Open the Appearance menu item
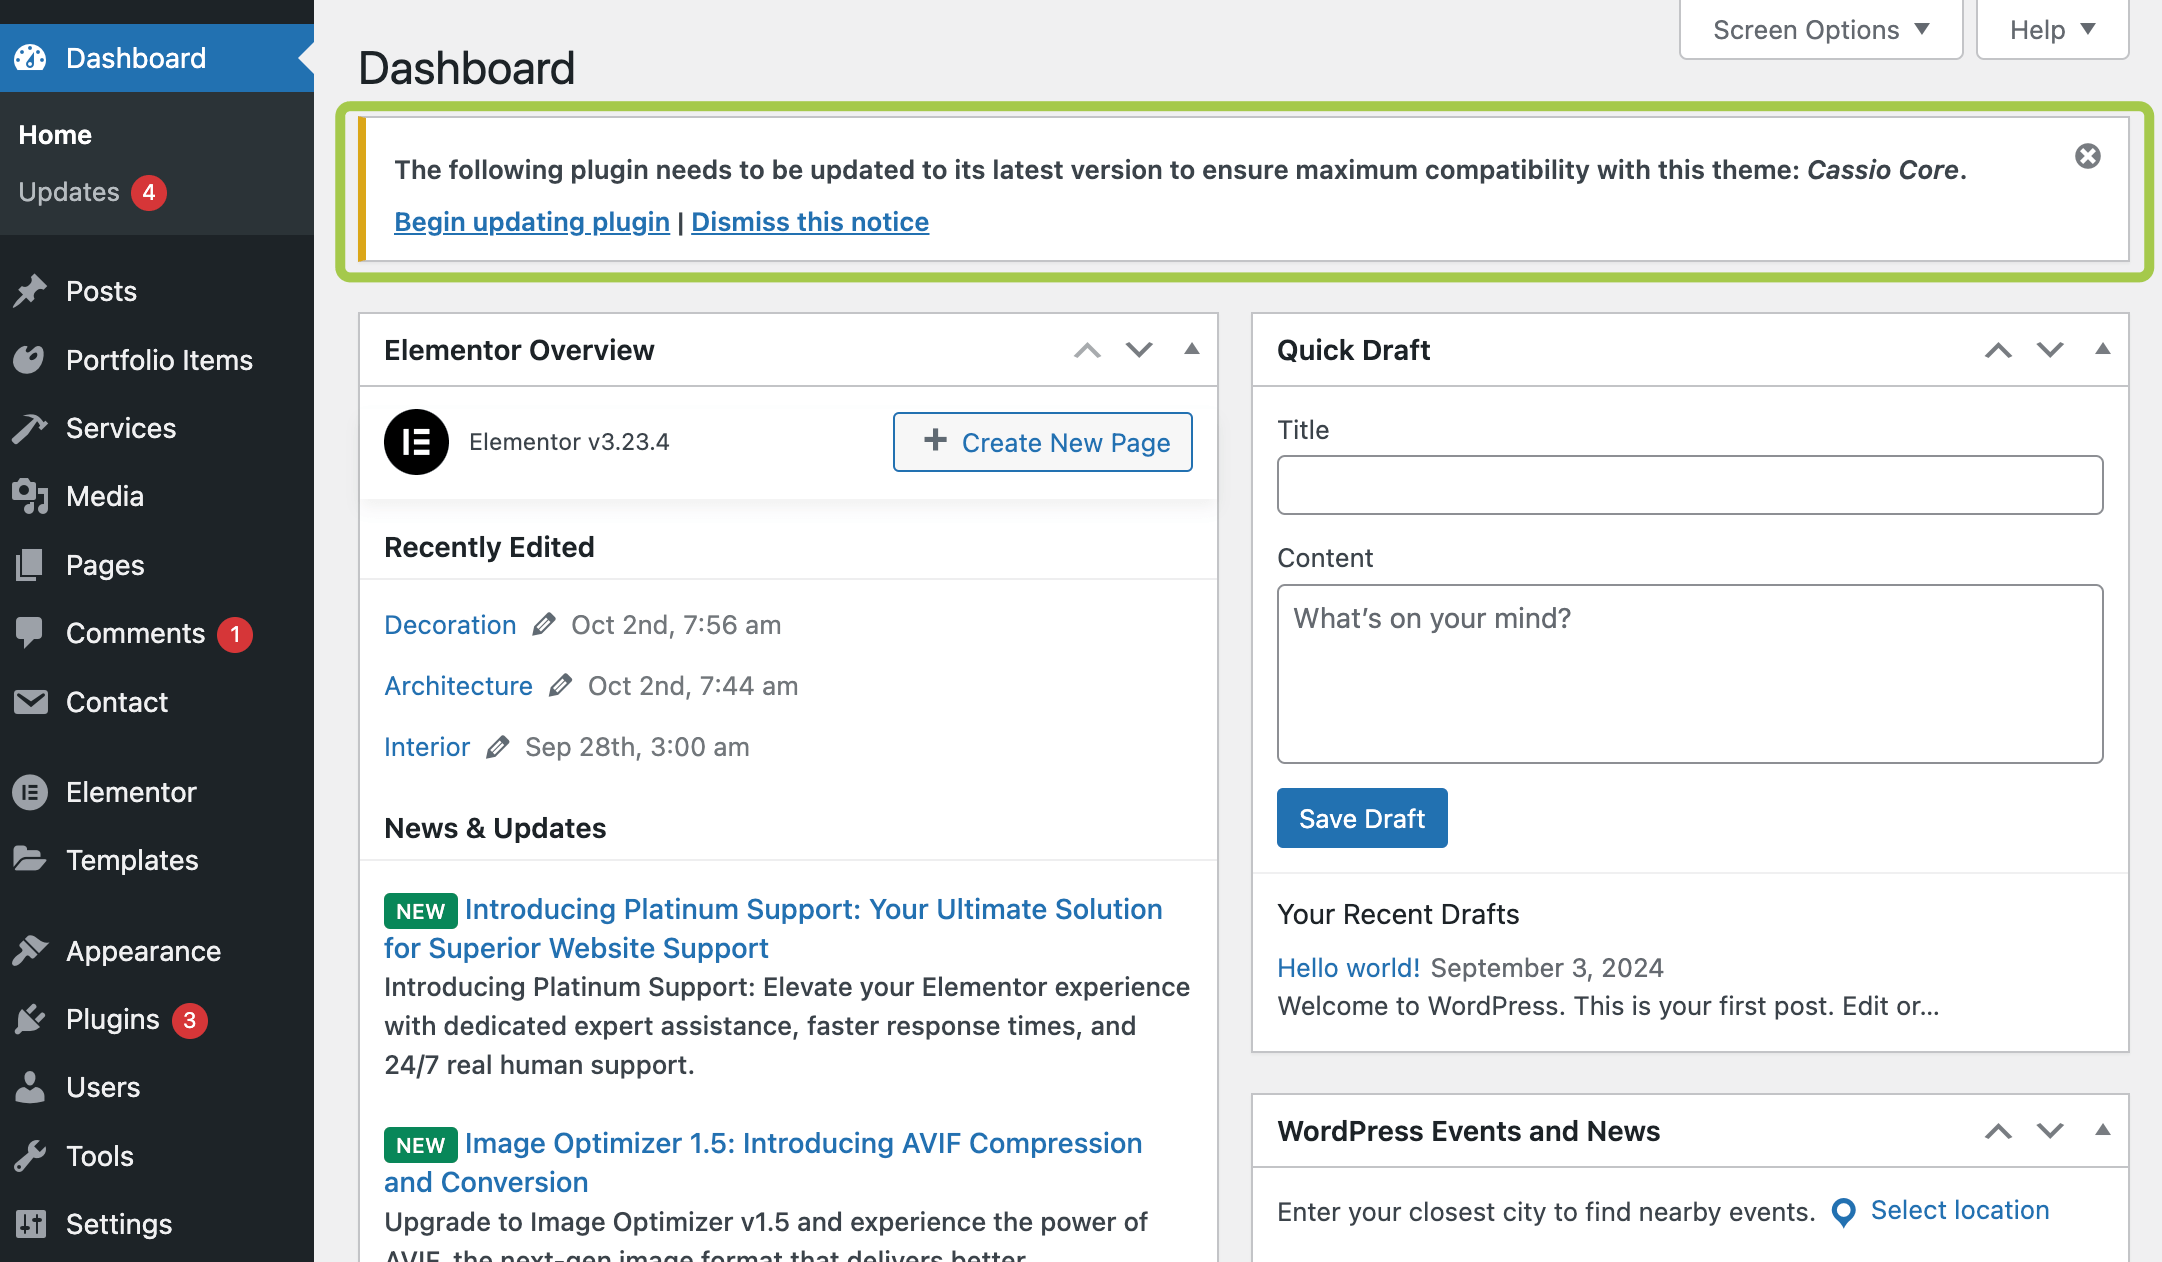2162x1262 pixels. [143, 951]
